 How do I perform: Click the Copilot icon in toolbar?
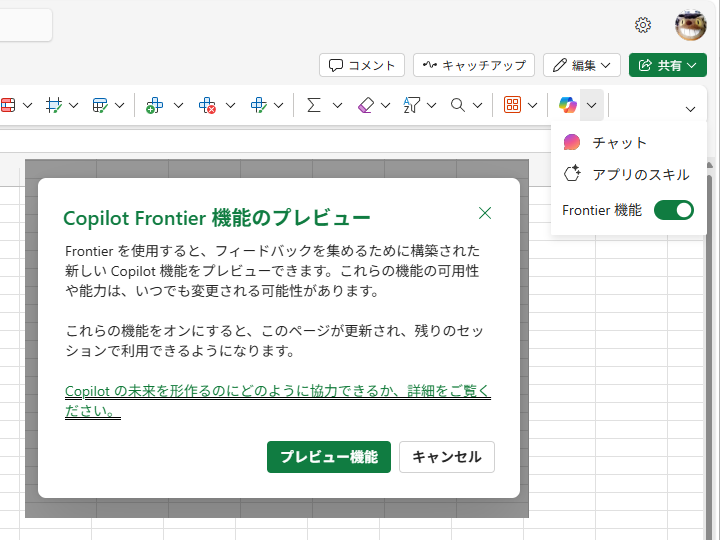coord(568,105)
